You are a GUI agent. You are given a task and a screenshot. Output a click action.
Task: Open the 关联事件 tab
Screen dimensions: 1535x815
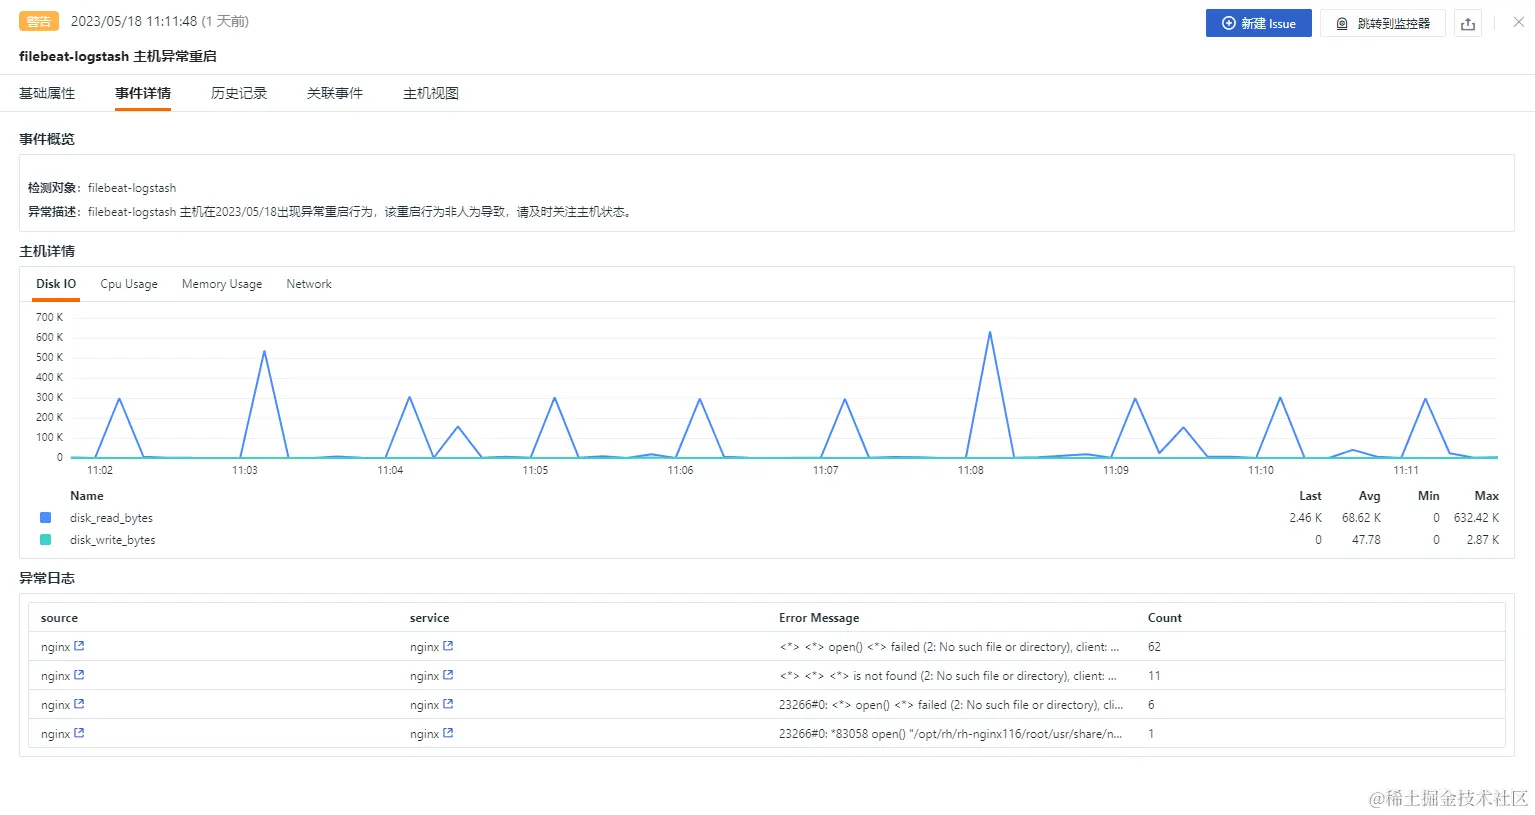(x=335, y=93)
